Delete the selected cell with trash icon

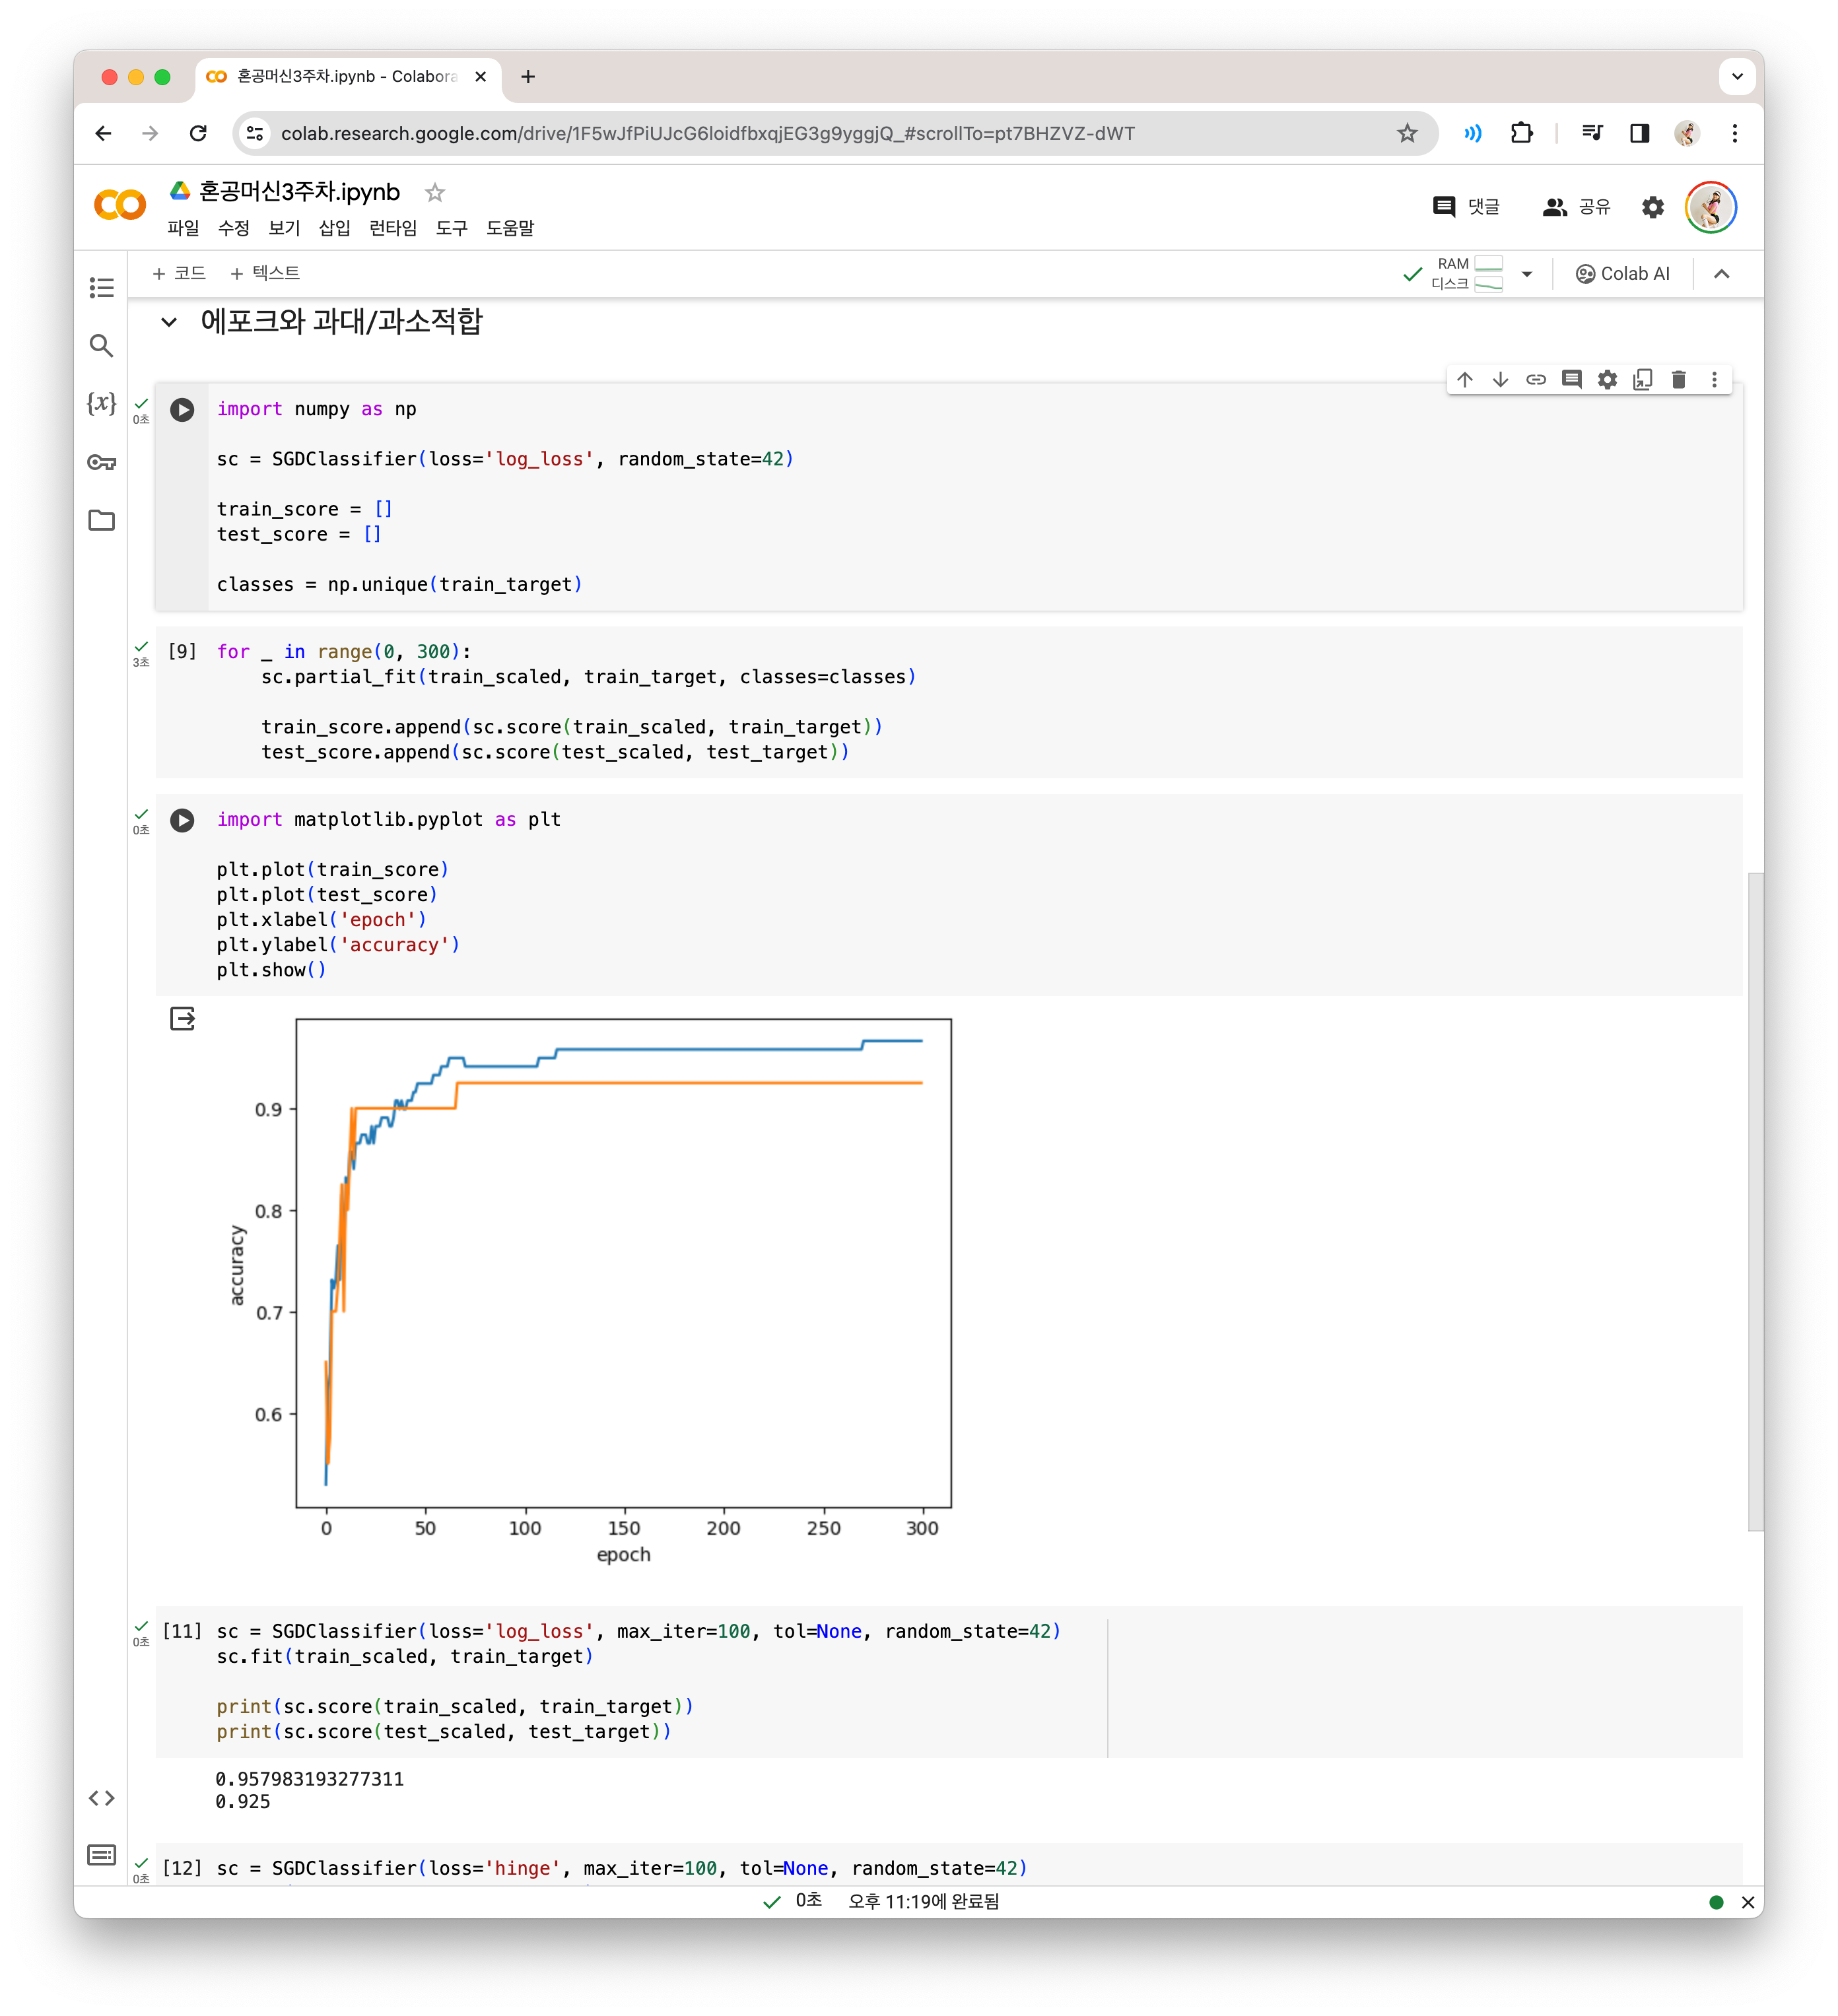point(1678,380)
